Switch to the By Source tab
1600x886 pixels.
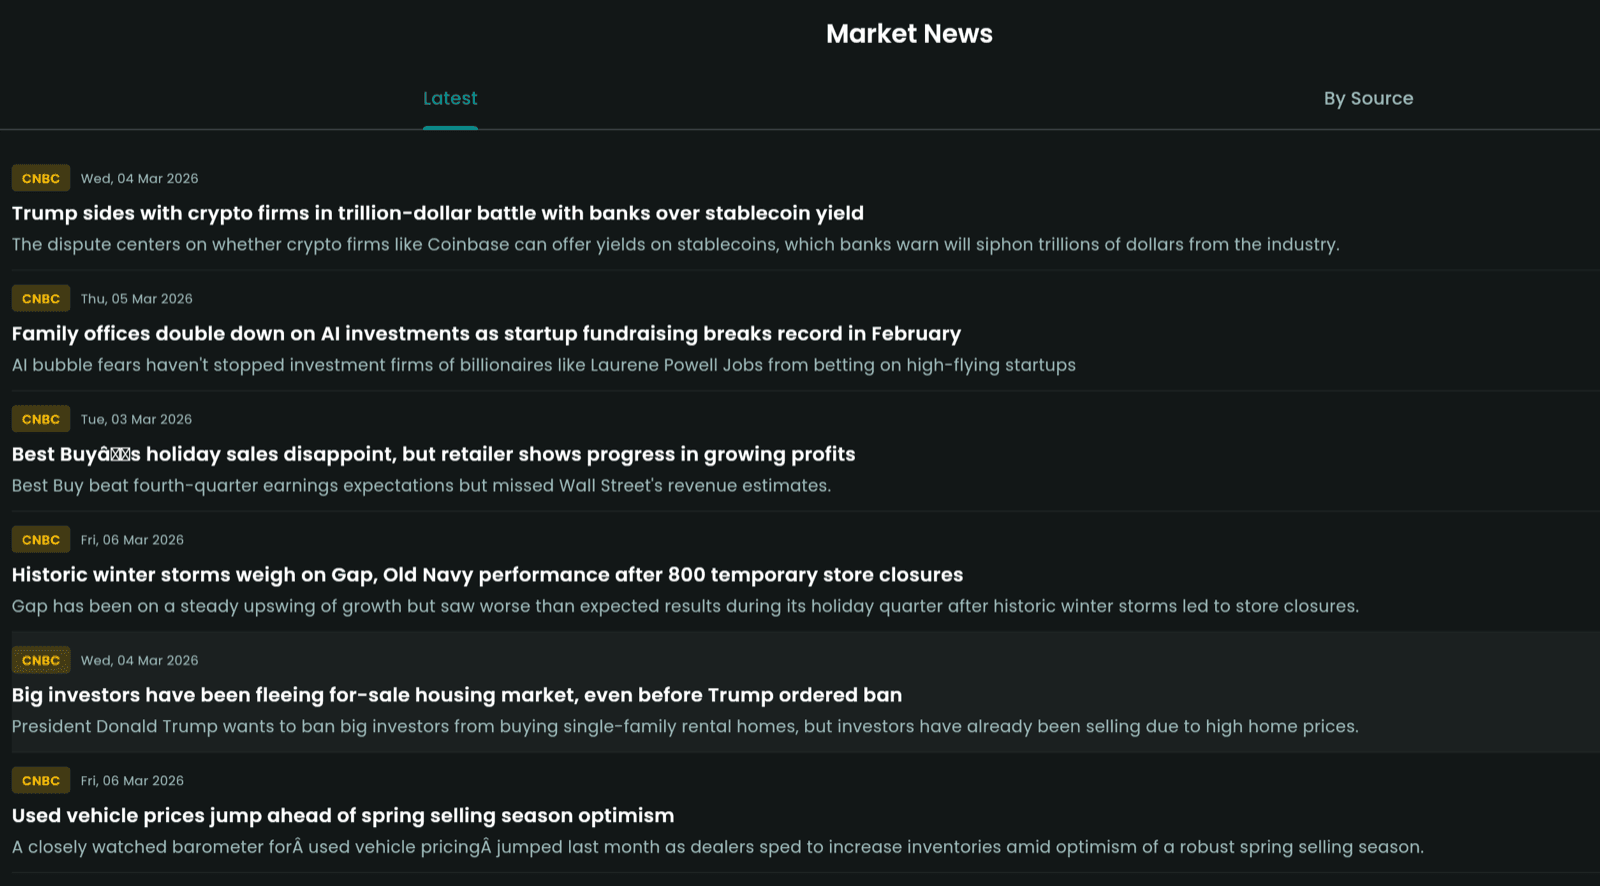click(x=1368, y=98)
